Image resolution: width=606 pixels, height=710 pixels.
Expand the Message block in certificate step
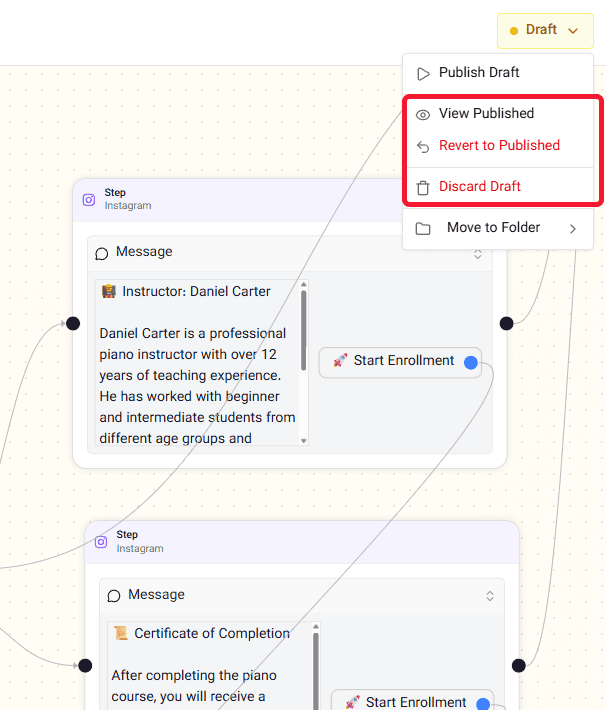pos(490,595)
